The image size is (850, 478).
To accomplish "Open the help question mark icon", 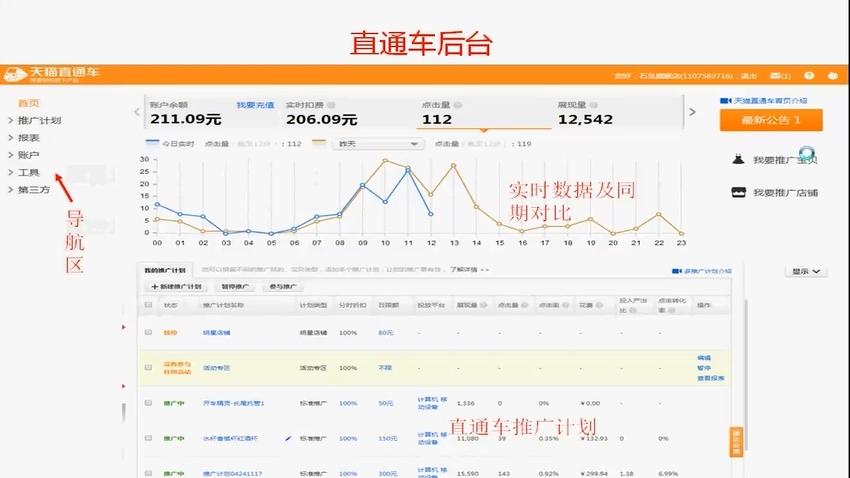I will [x=809, y=75].
